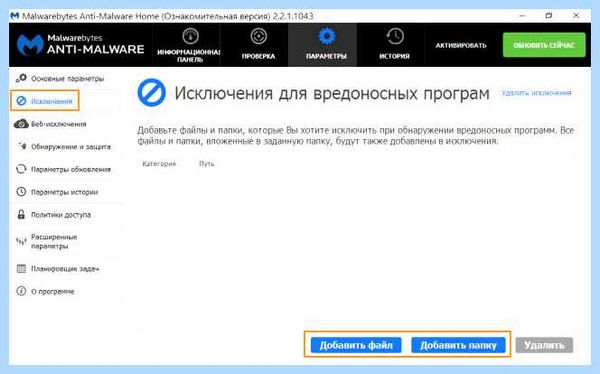Click the Удалить исключения link
600x374 pixels.
tap(536, 93)
